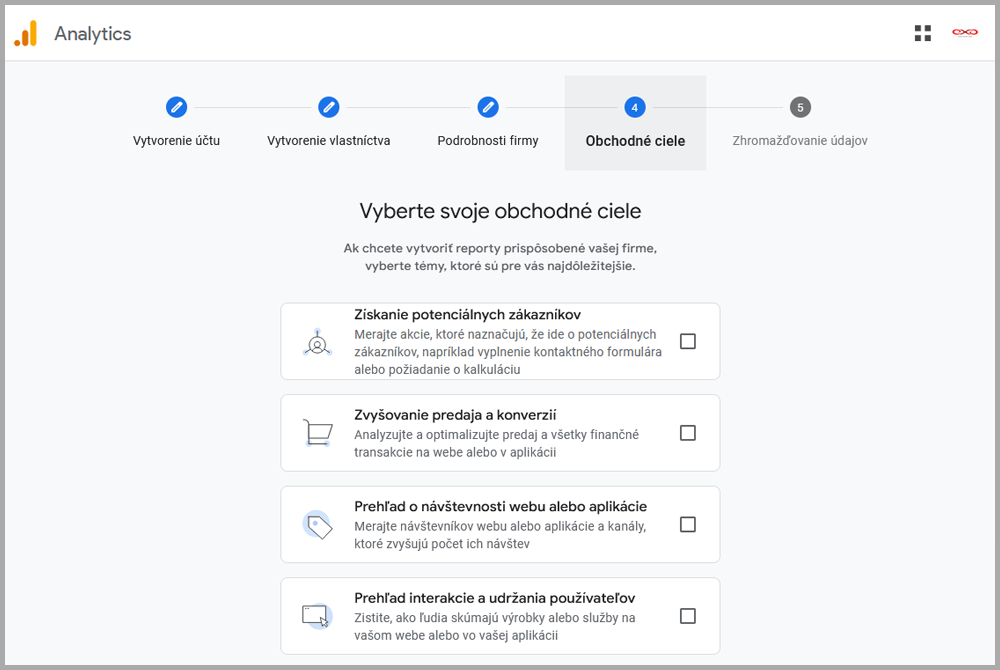The height and width of the screenshot is (670, 1000).
Task: Click the Analytics title text
Action: (93, 34)
